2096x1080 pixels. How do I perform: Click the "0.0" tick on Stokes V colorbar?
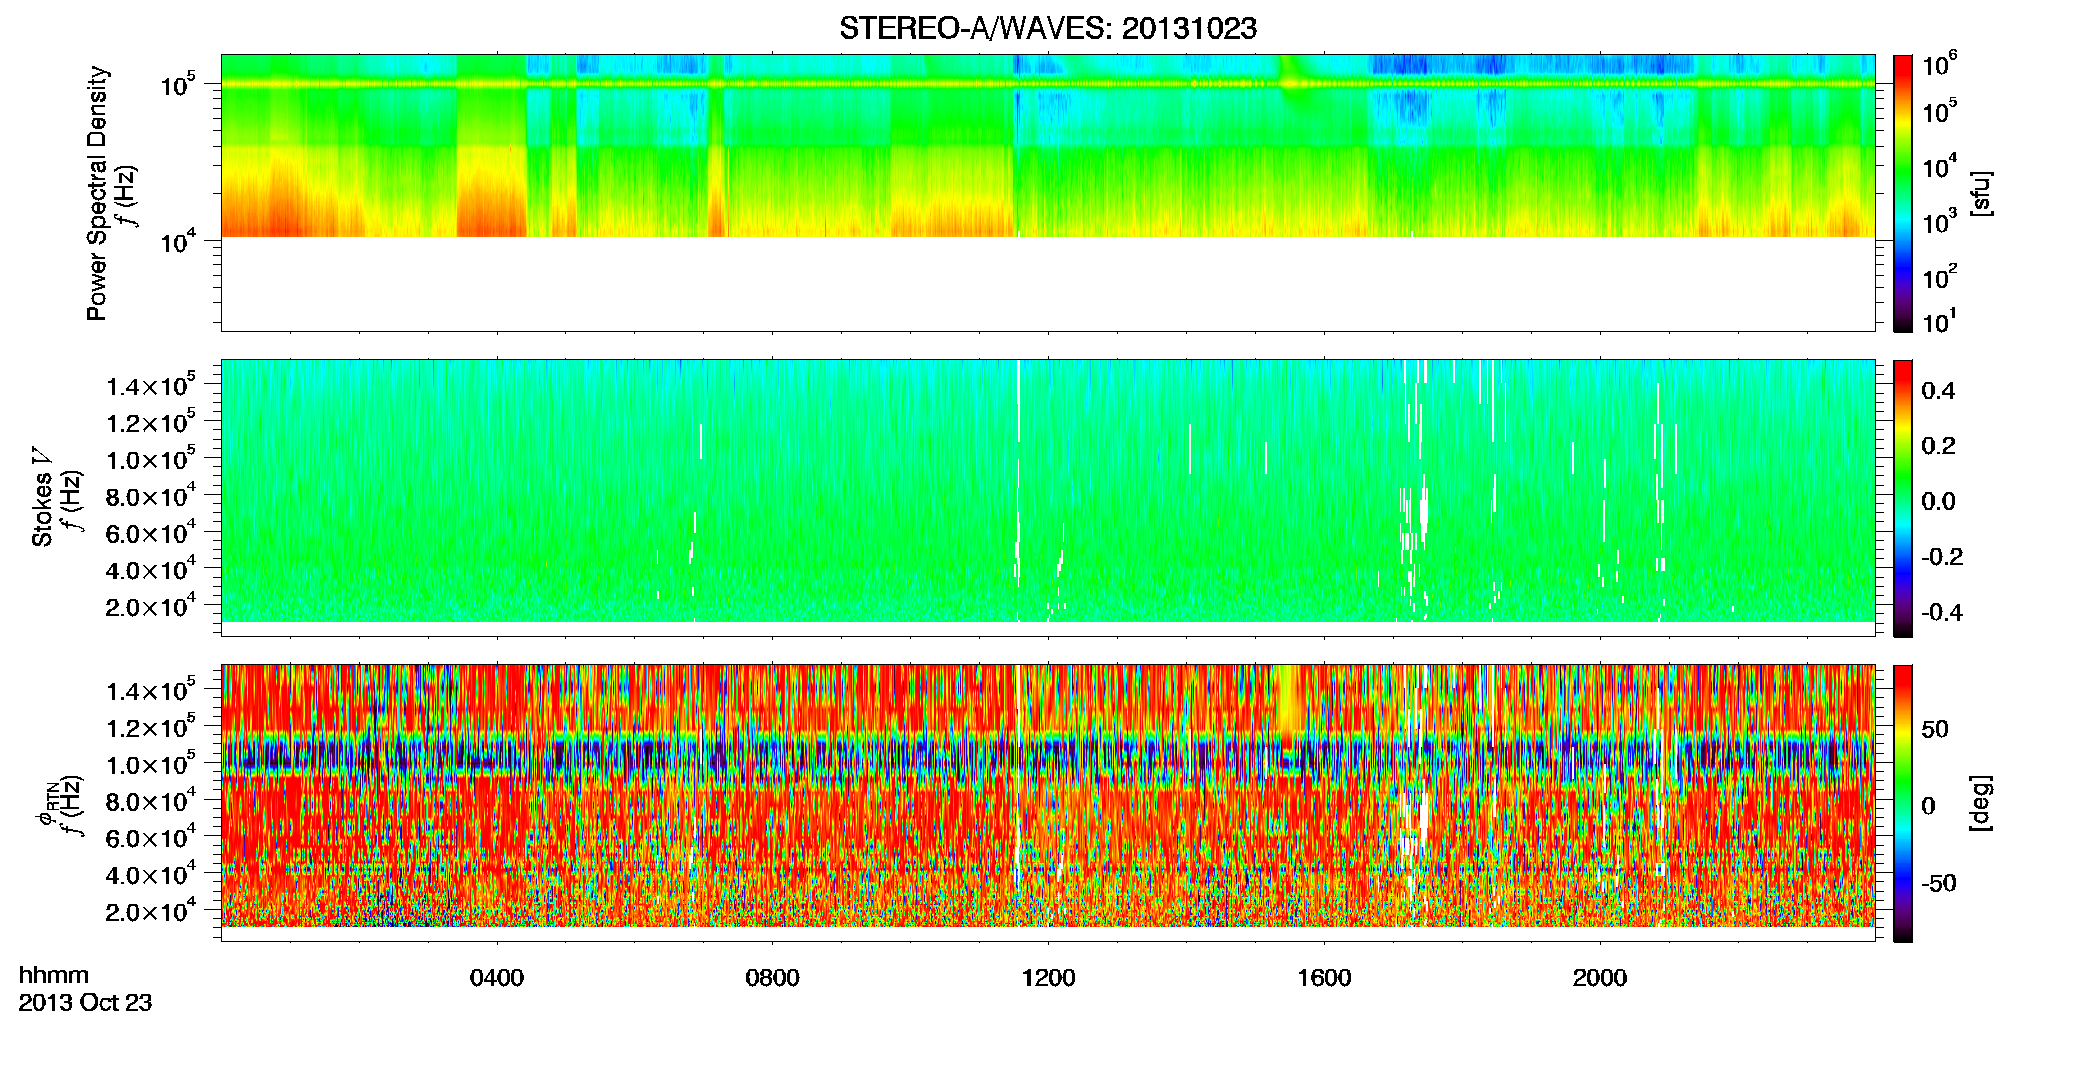pos(1938,501)
